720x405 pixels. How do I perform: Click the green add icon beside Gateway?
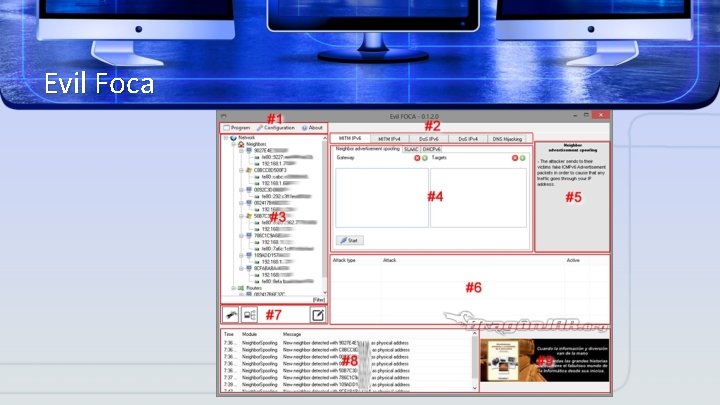tap(425, 158)
